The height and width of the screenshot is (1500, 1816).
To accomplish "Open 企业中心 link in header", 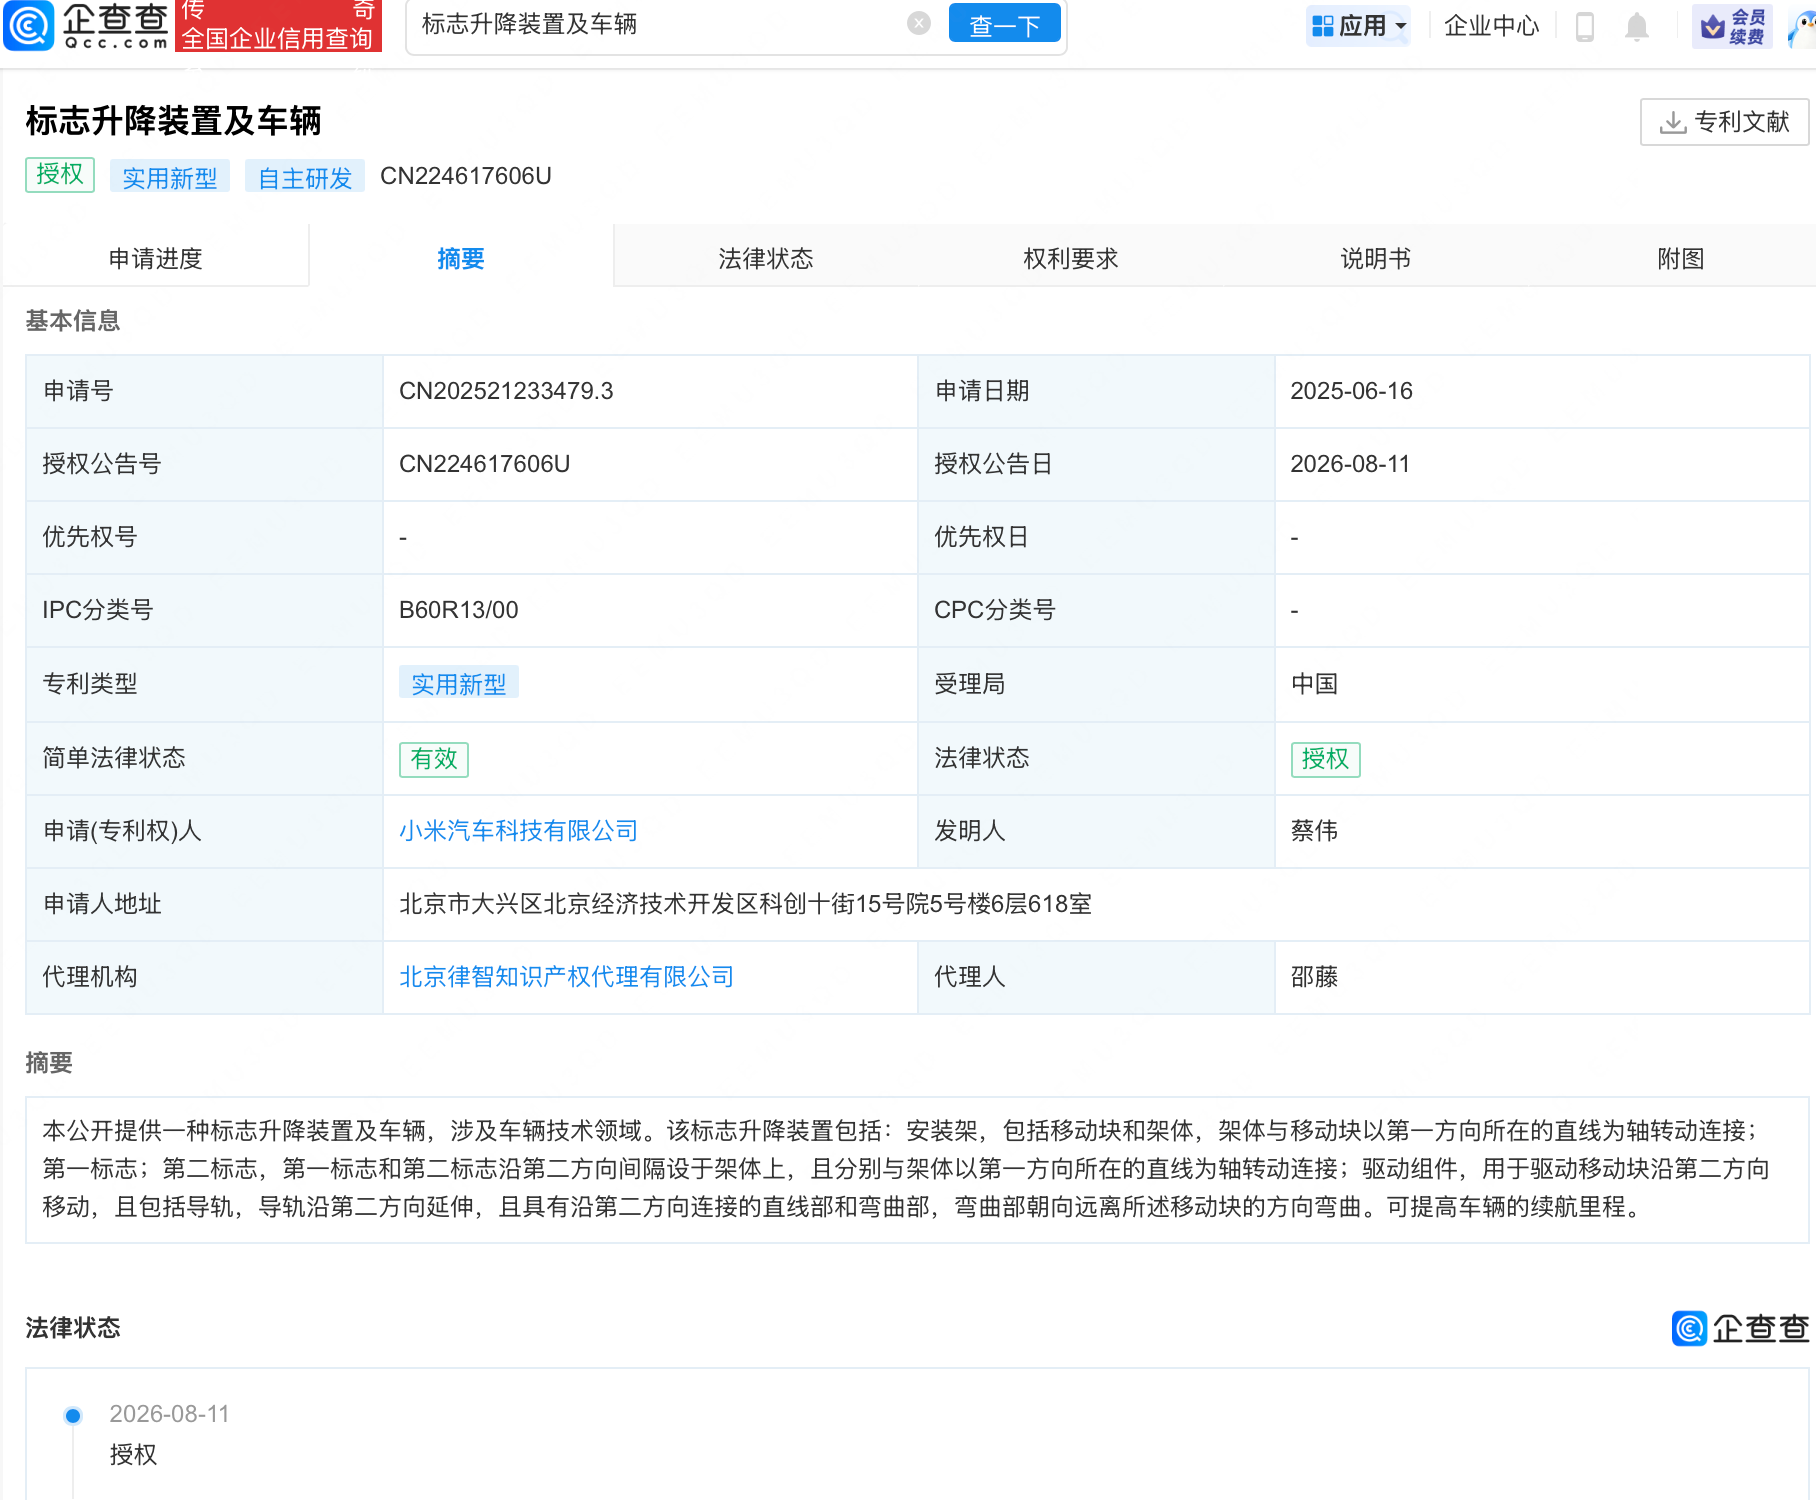I will point(1491,26).
